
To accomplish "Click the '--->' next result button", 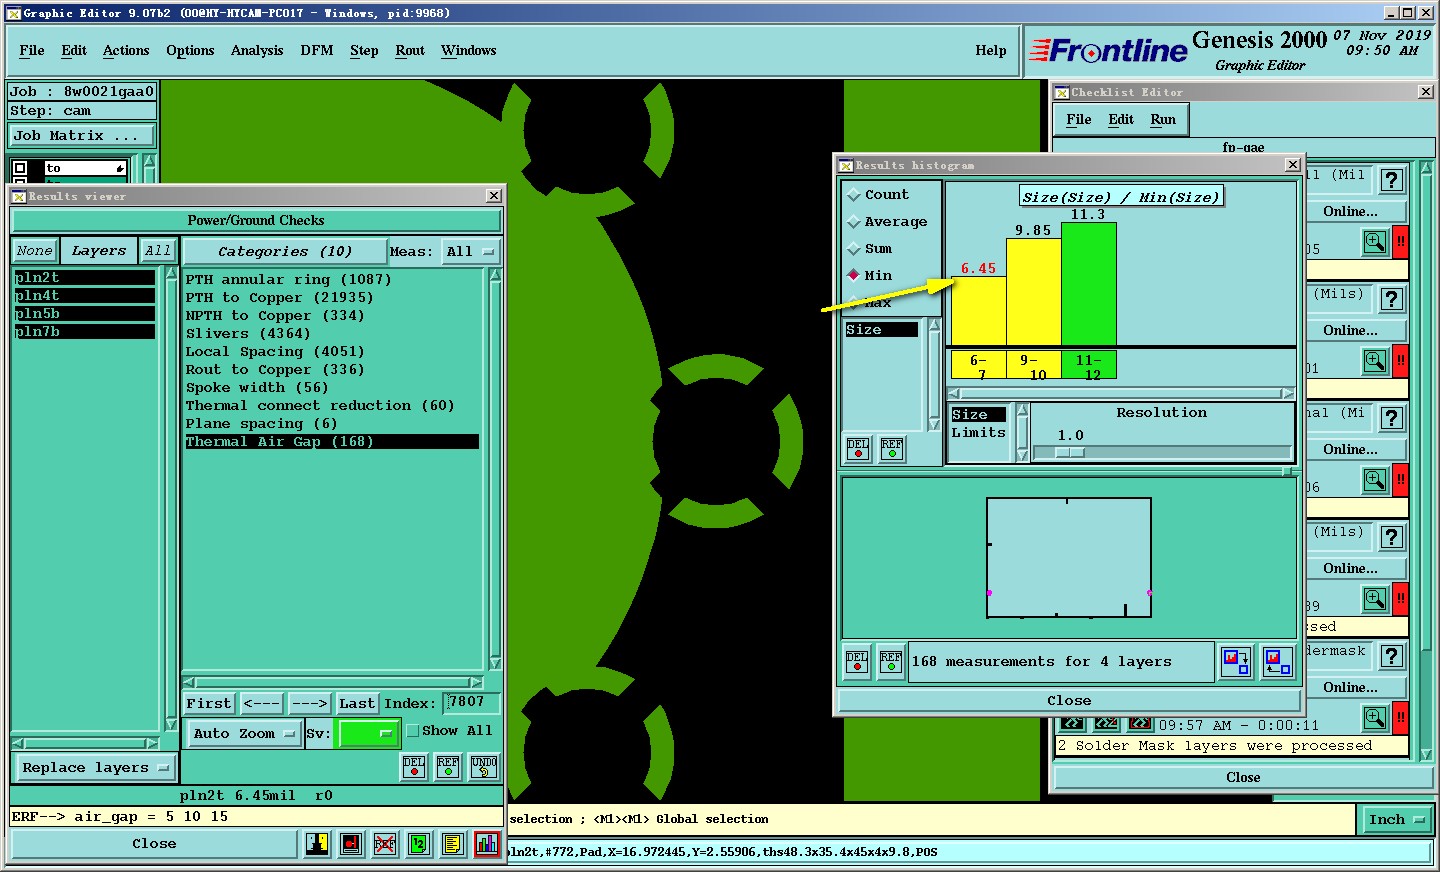I will tap(309, 704).
